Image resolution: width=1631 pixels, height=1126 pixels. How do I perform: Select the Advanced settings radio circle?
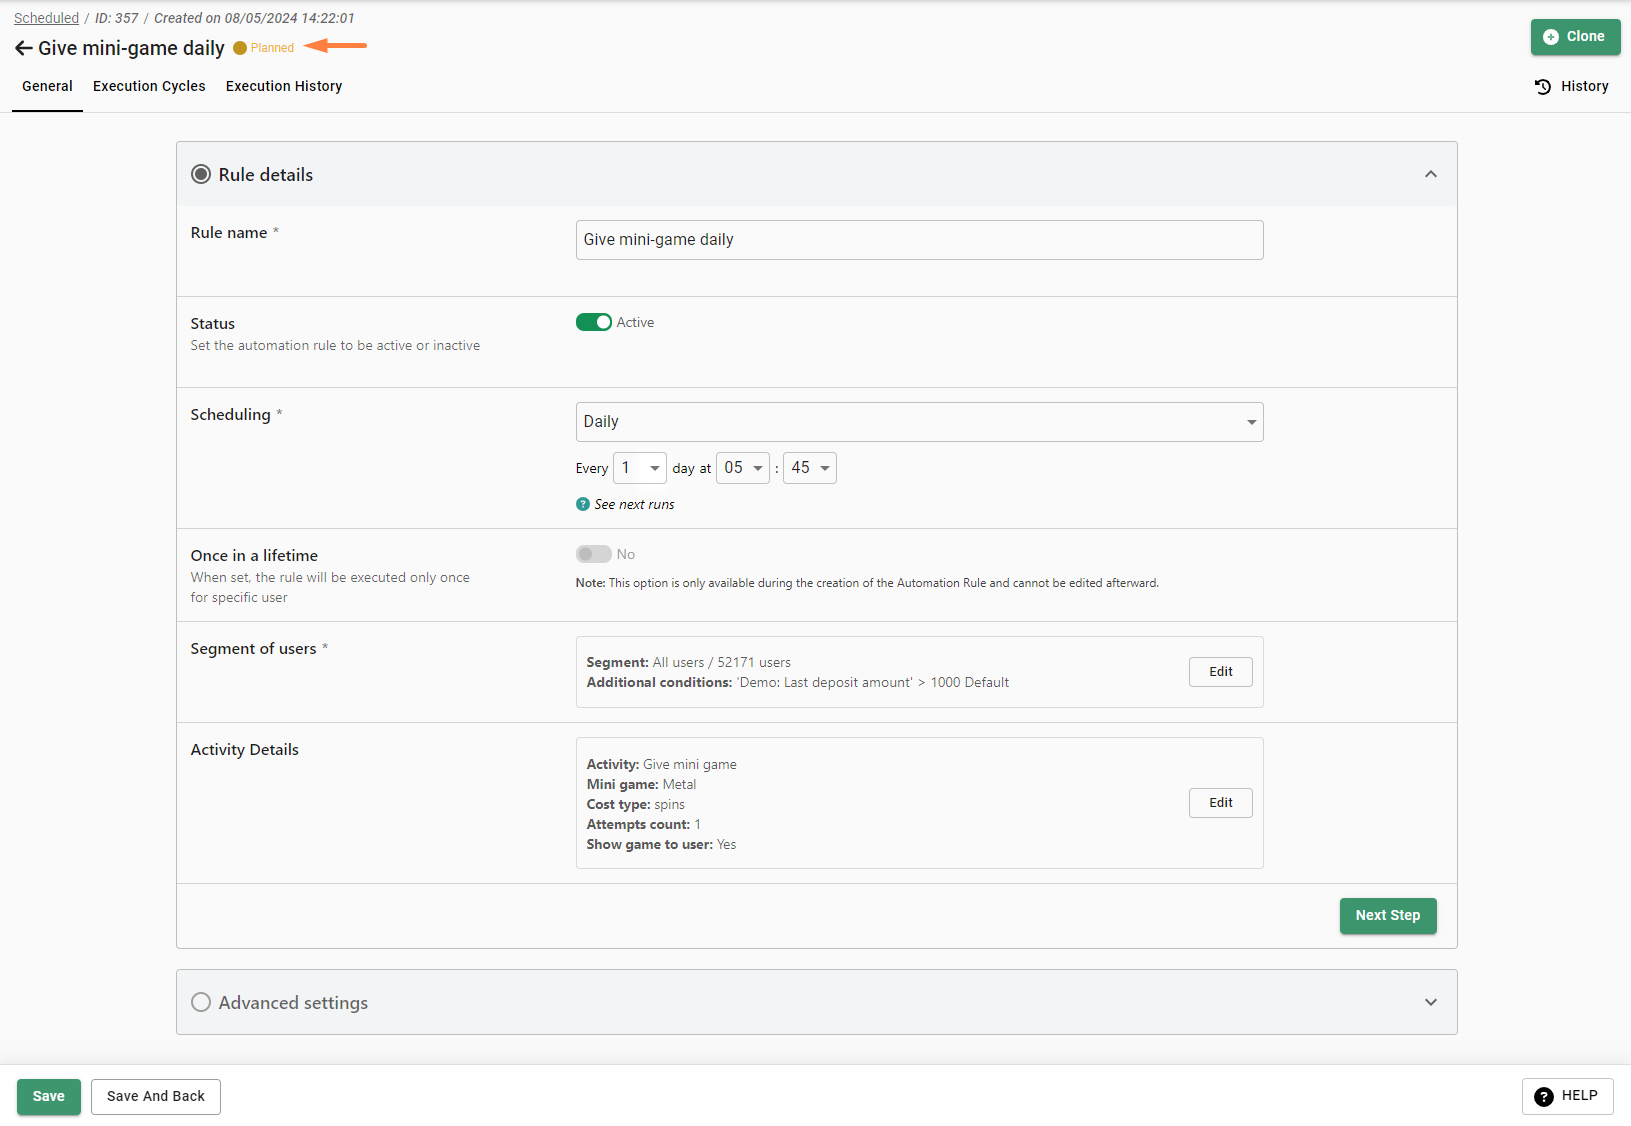201,1002
